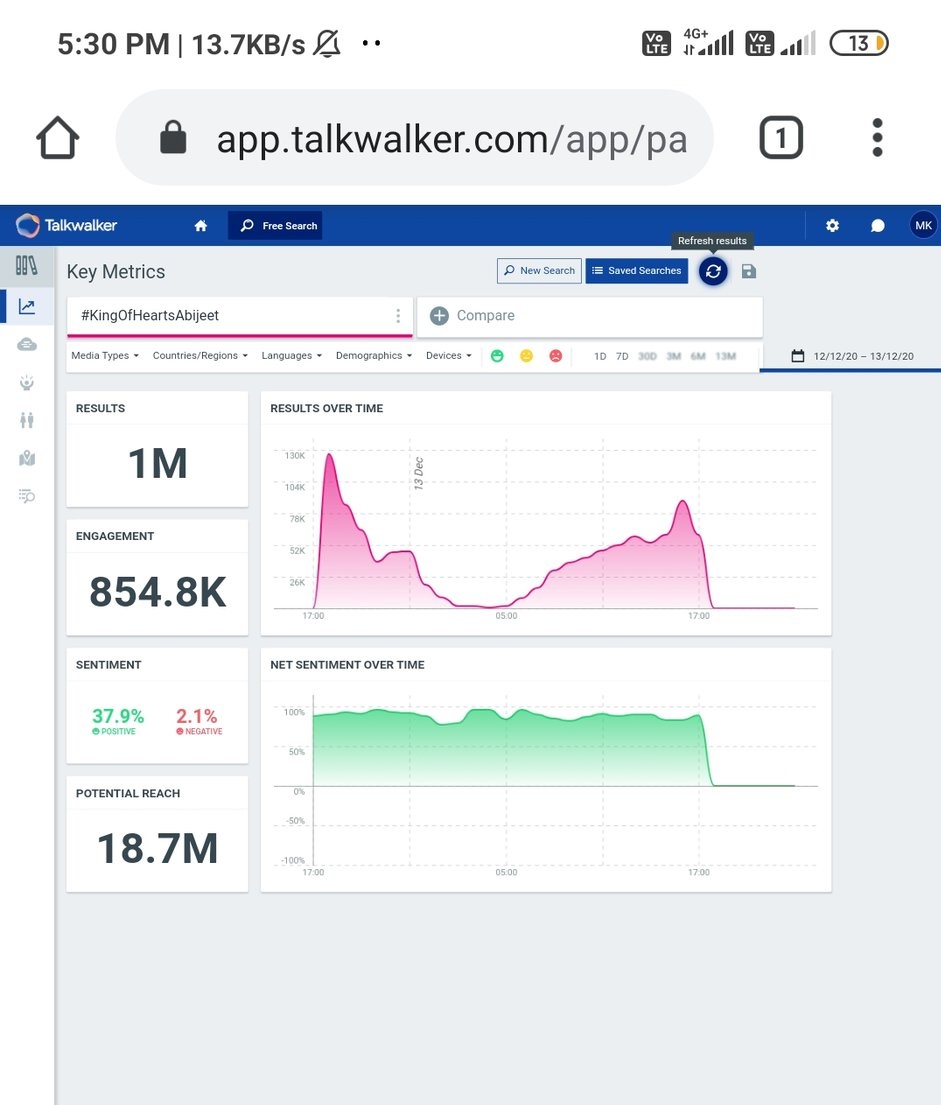Open settings gear in top bar
The image size is (941, 1105).
pyautogui.click(x=832, y=226)
